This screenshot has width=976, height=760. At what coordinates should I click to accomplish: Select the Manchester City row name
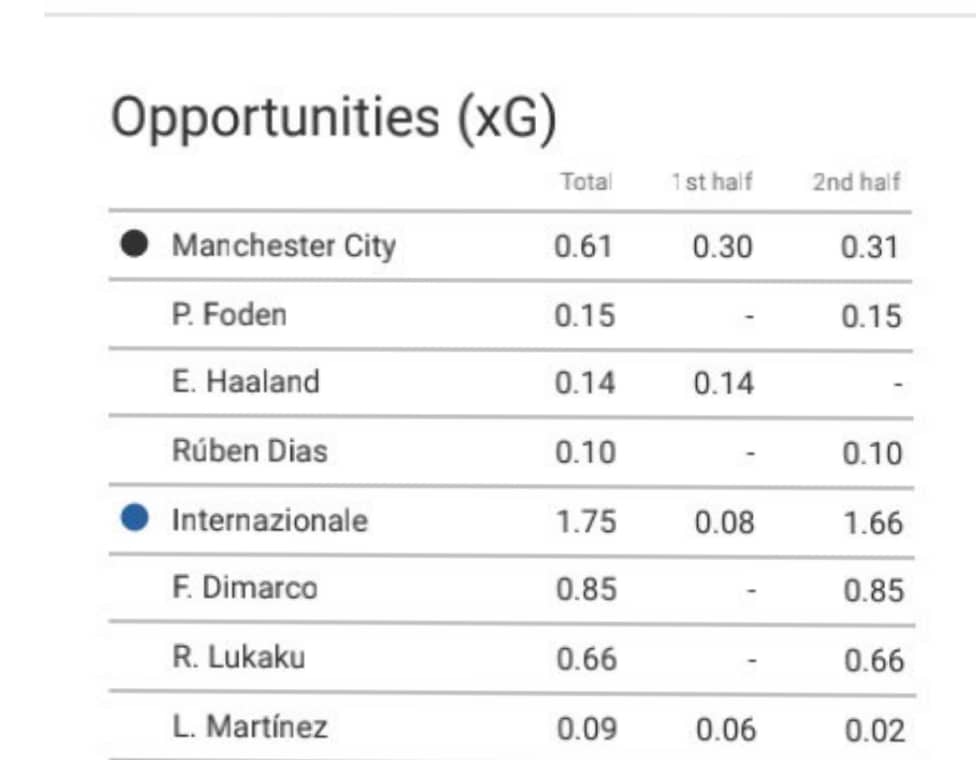[284, 246]
